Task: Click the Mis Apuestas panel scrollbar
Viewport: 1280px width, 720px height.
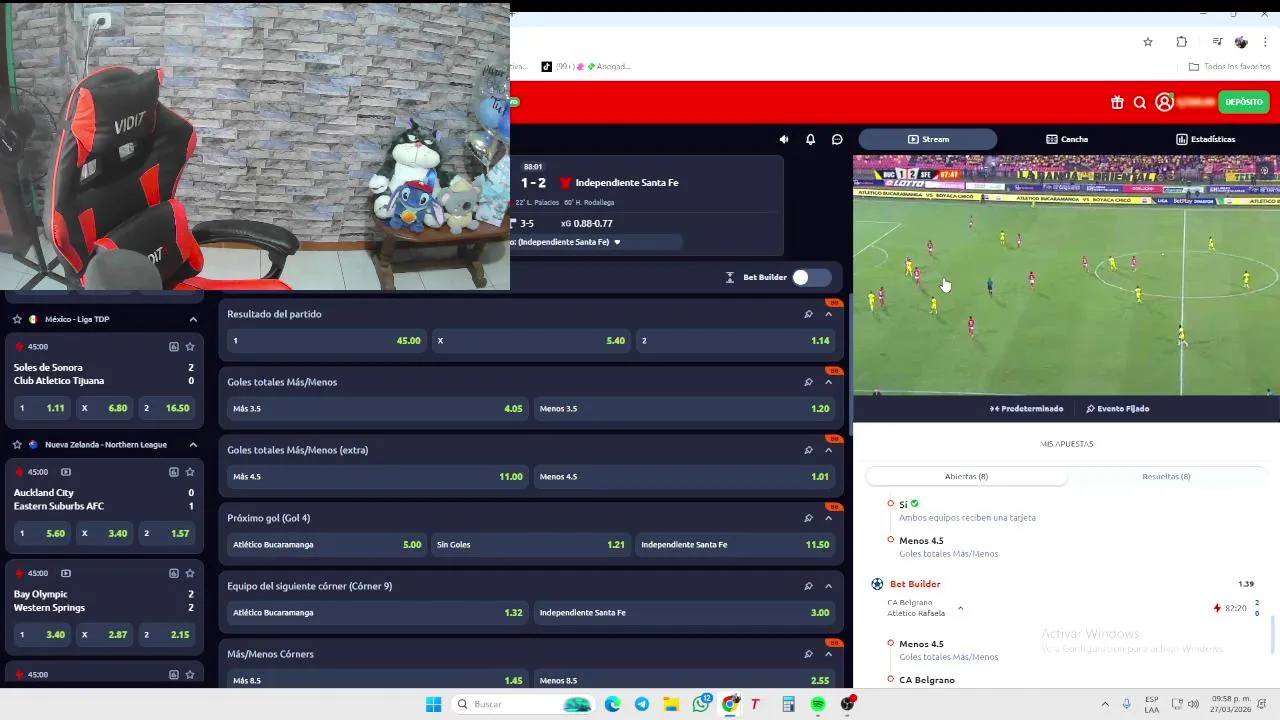Action: pyautogui.click(x=1273, y=634)
